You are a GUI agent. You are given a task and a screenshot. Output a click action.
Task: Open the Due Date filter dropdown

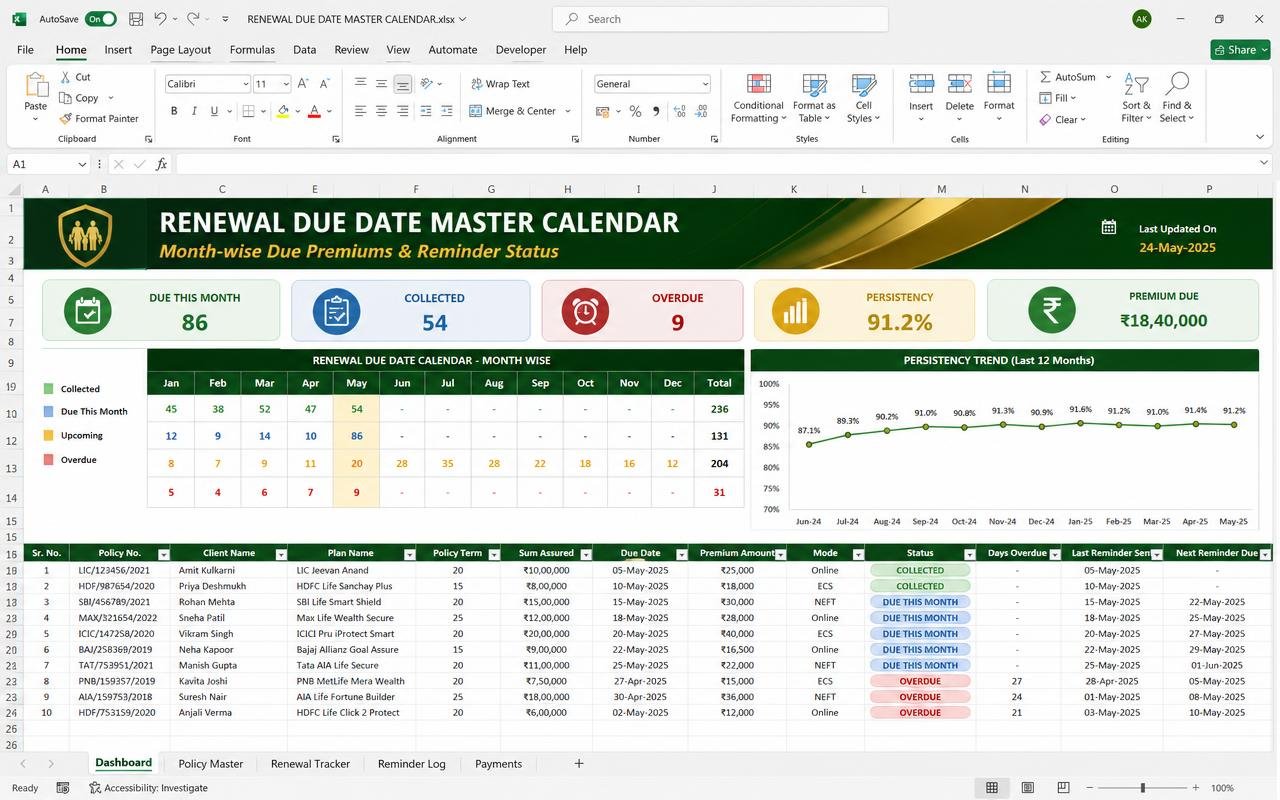click(681, 554)
